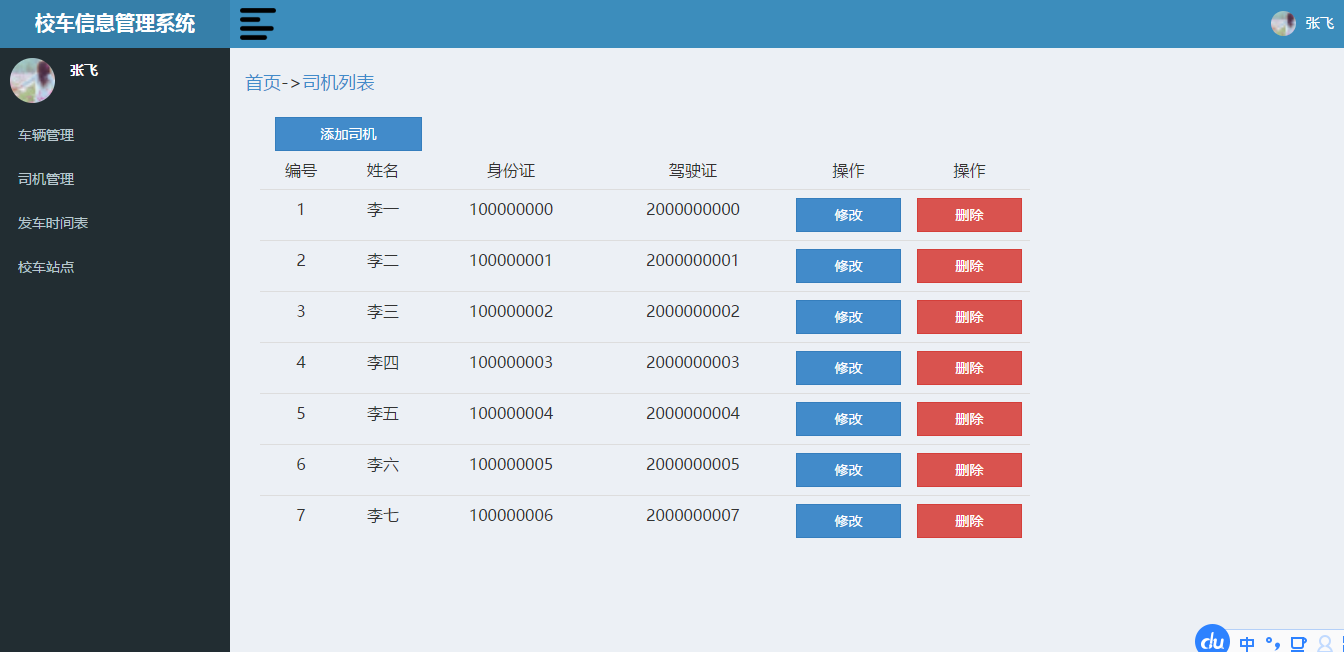Image resolution: width=1344 pixels, height=652 pixels.
Task: Click license number 2000000000
Action: click(693, 209)
